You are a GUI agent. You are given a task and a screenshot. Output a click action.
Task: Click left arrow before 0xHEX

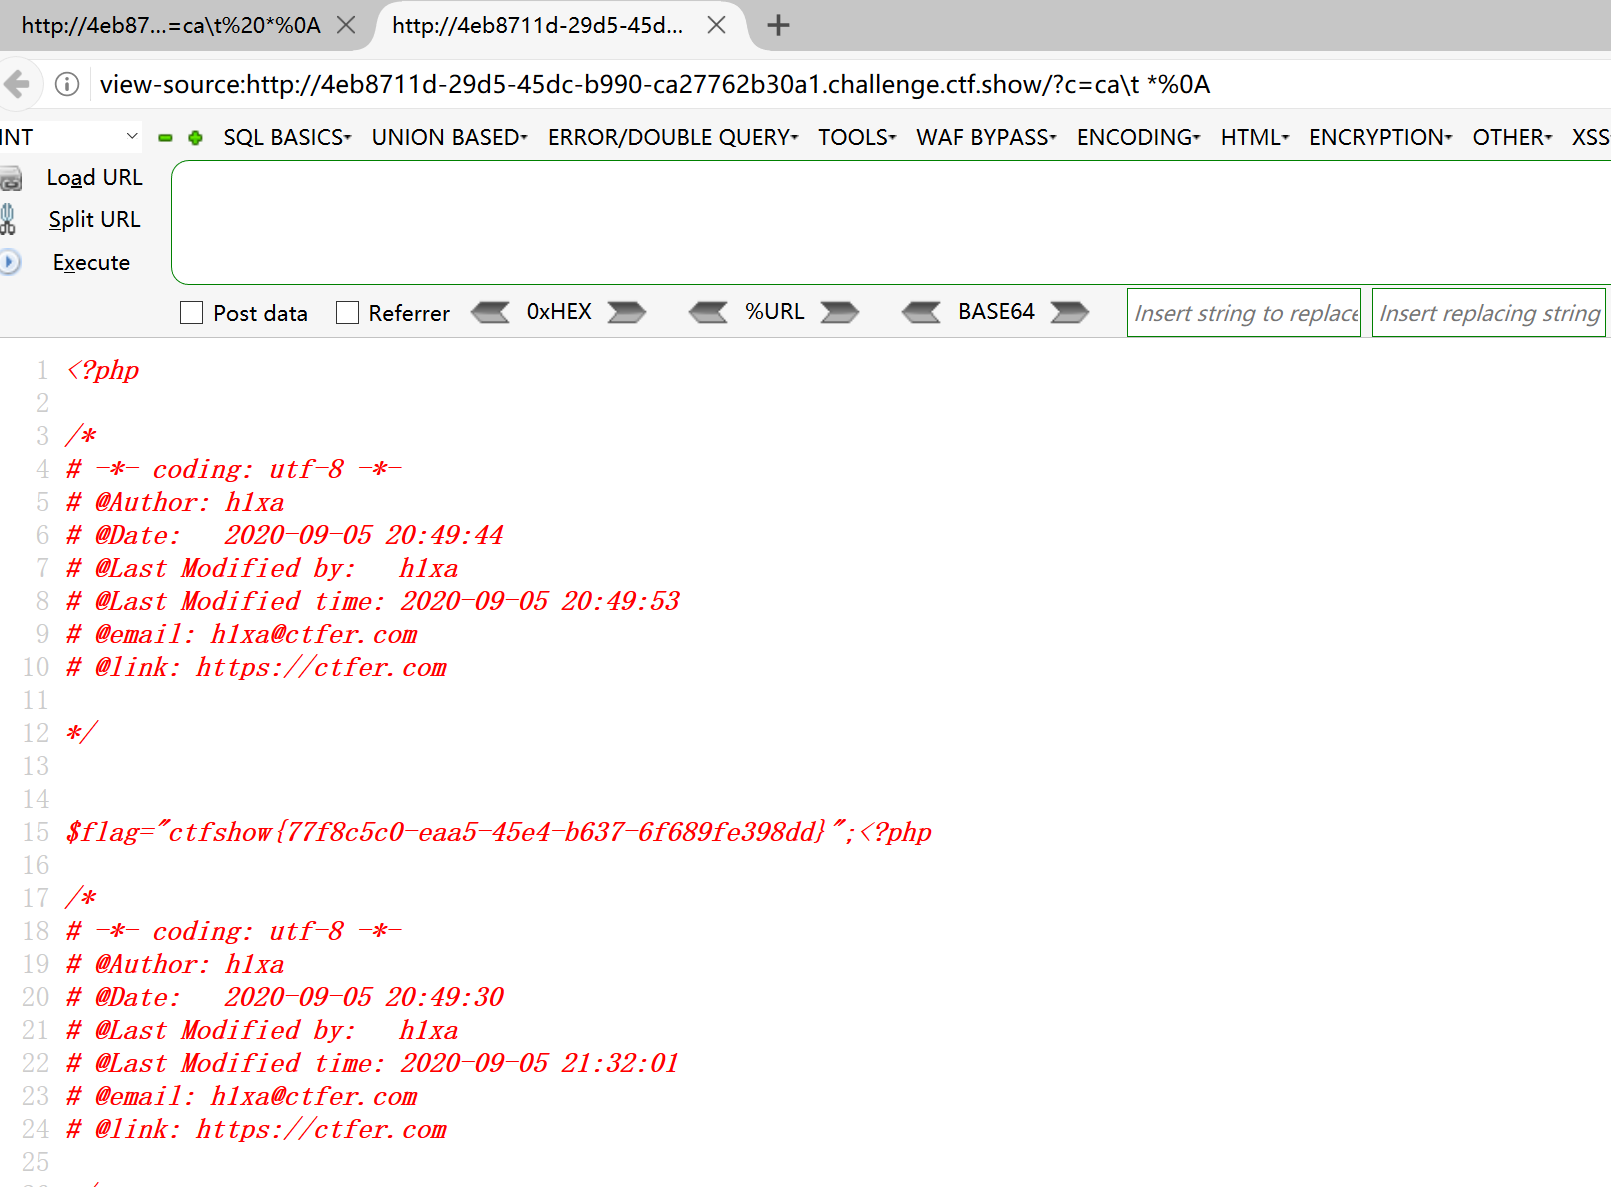point(490,312)
